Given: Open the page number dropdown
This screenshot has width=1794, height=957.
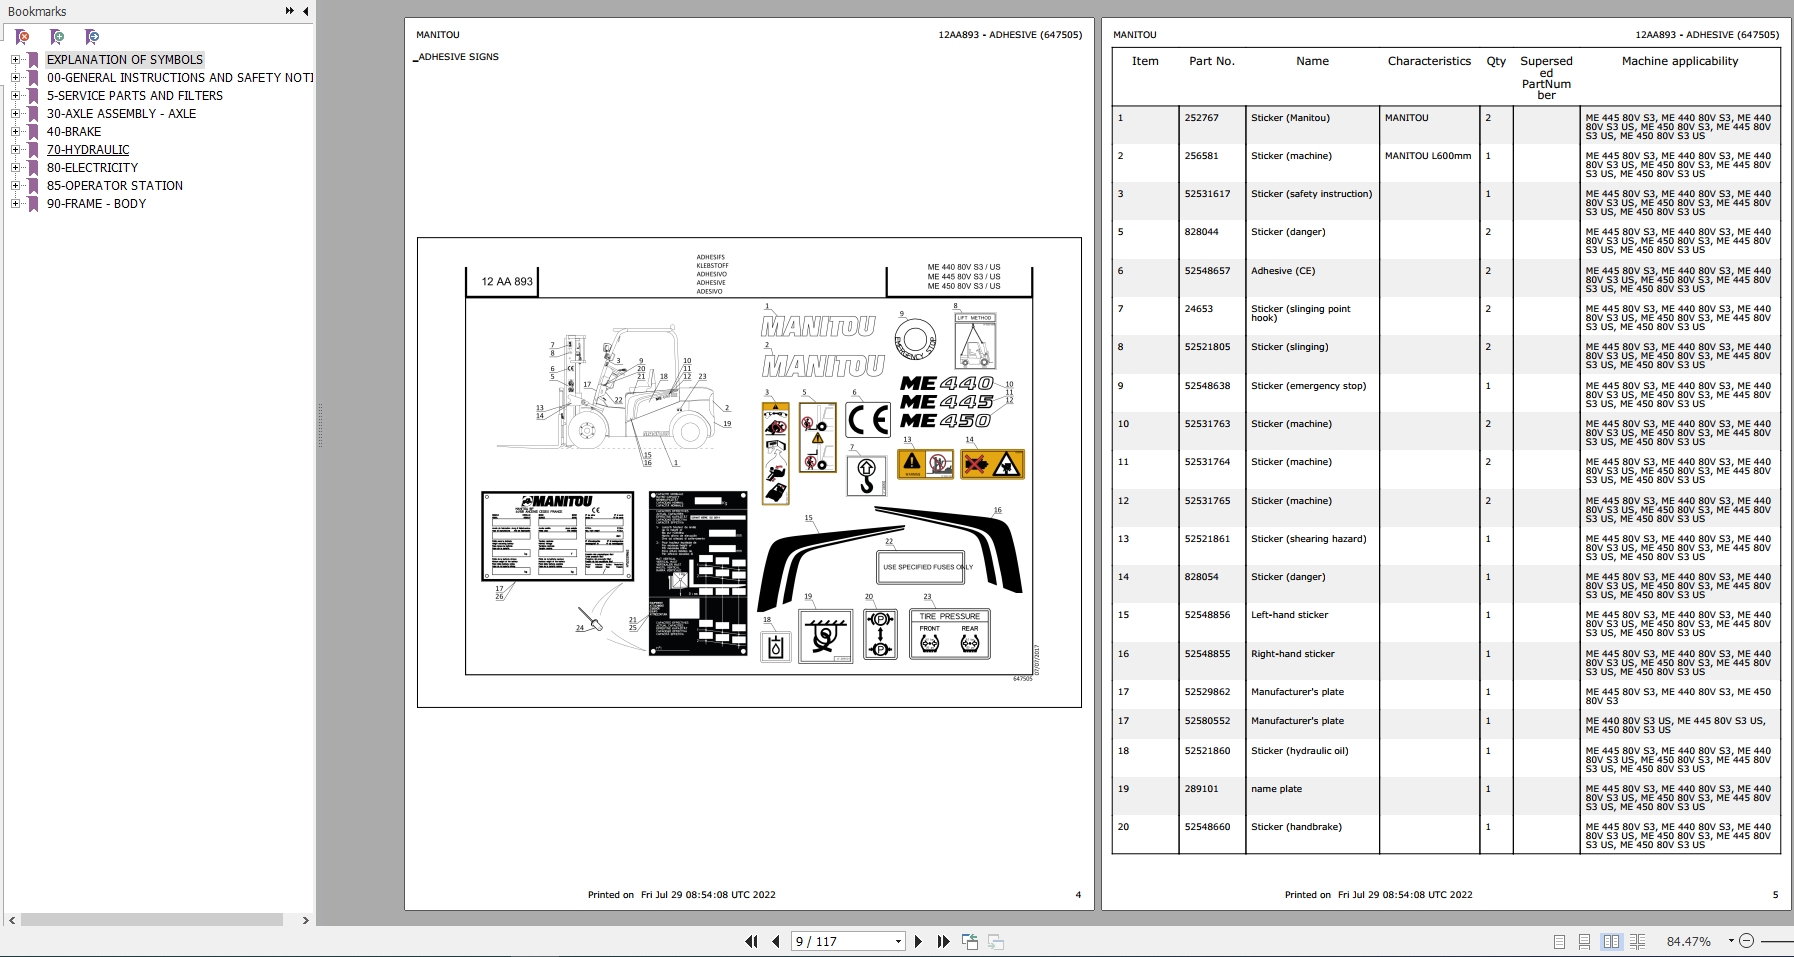Looking at the screenshot, I should (x=898, y=941).
